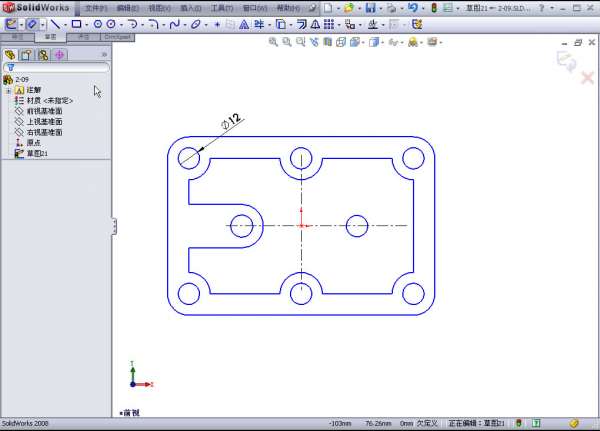
Task: Open the 工具 (Tools) menu
Action: (221, 8)
